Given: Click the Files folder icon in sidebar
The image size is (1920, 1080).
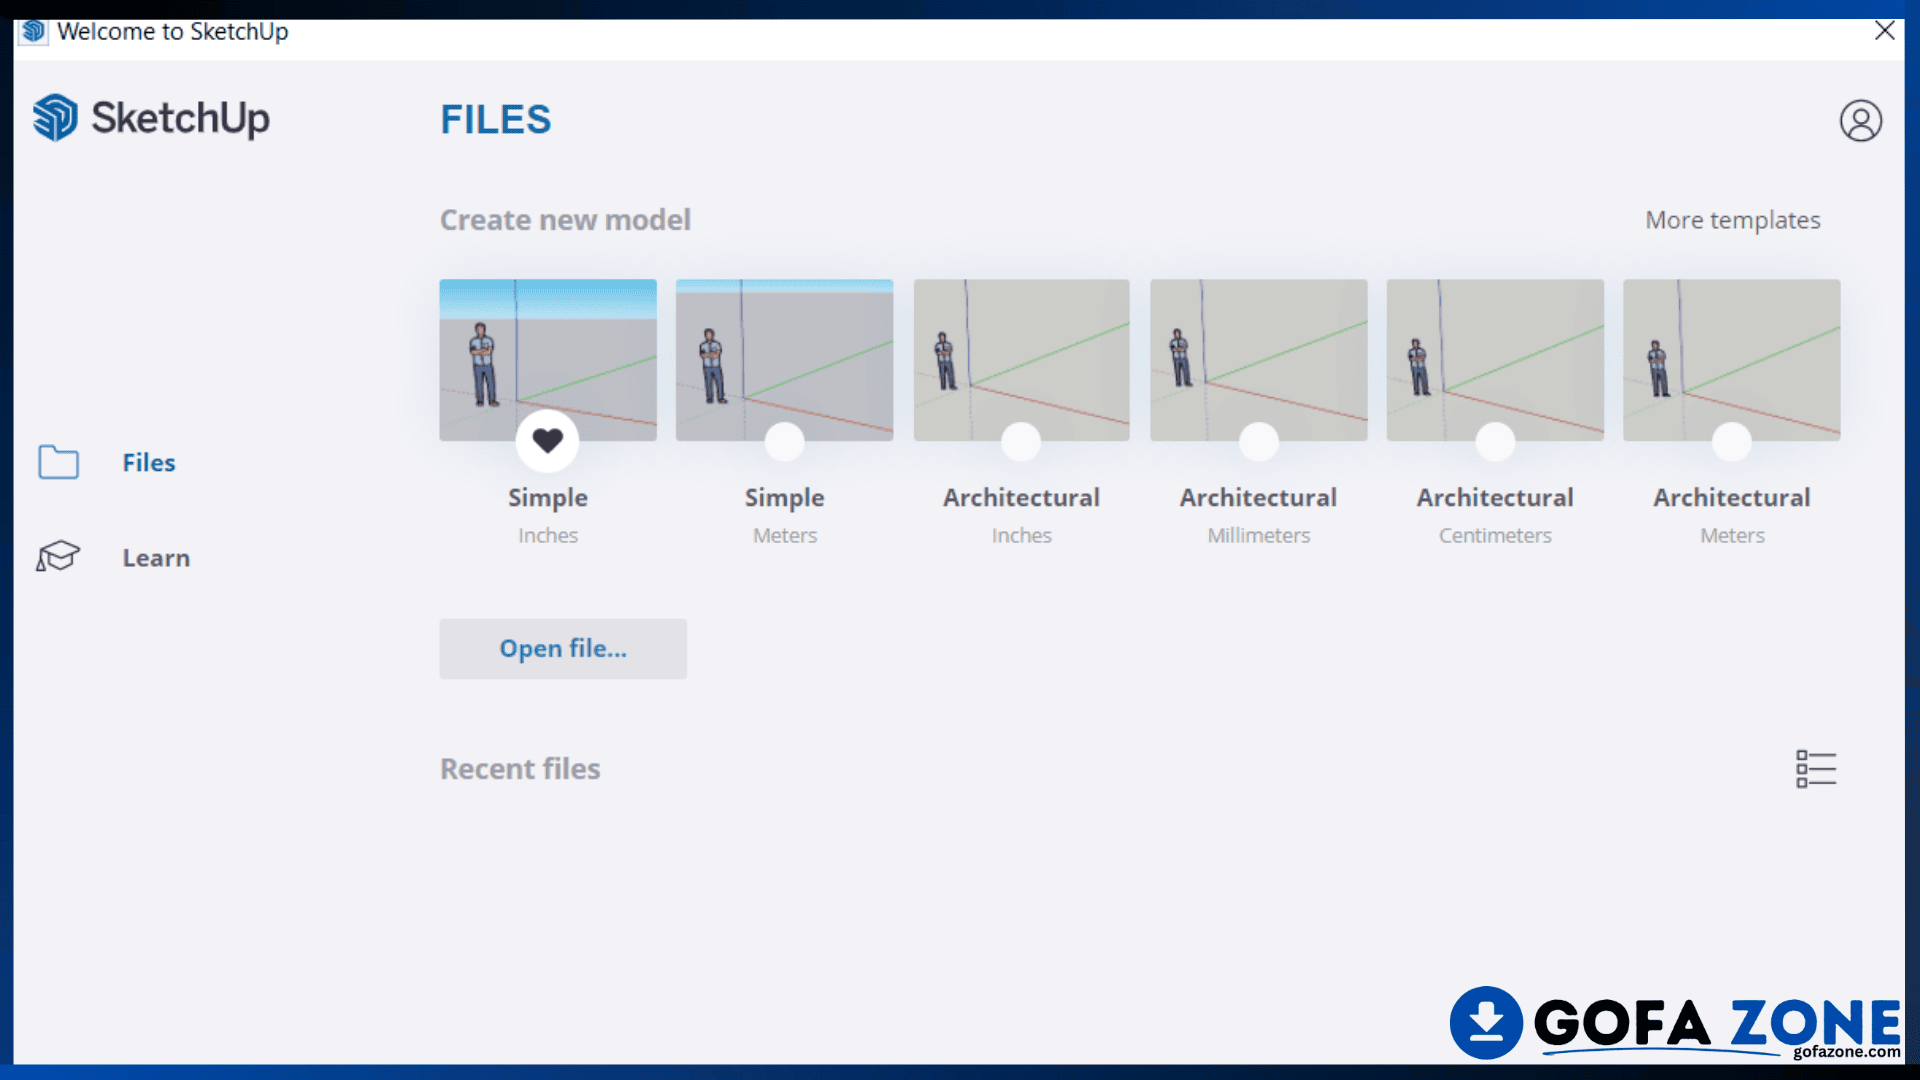Looking at the screenshot, I should [58, 462].
